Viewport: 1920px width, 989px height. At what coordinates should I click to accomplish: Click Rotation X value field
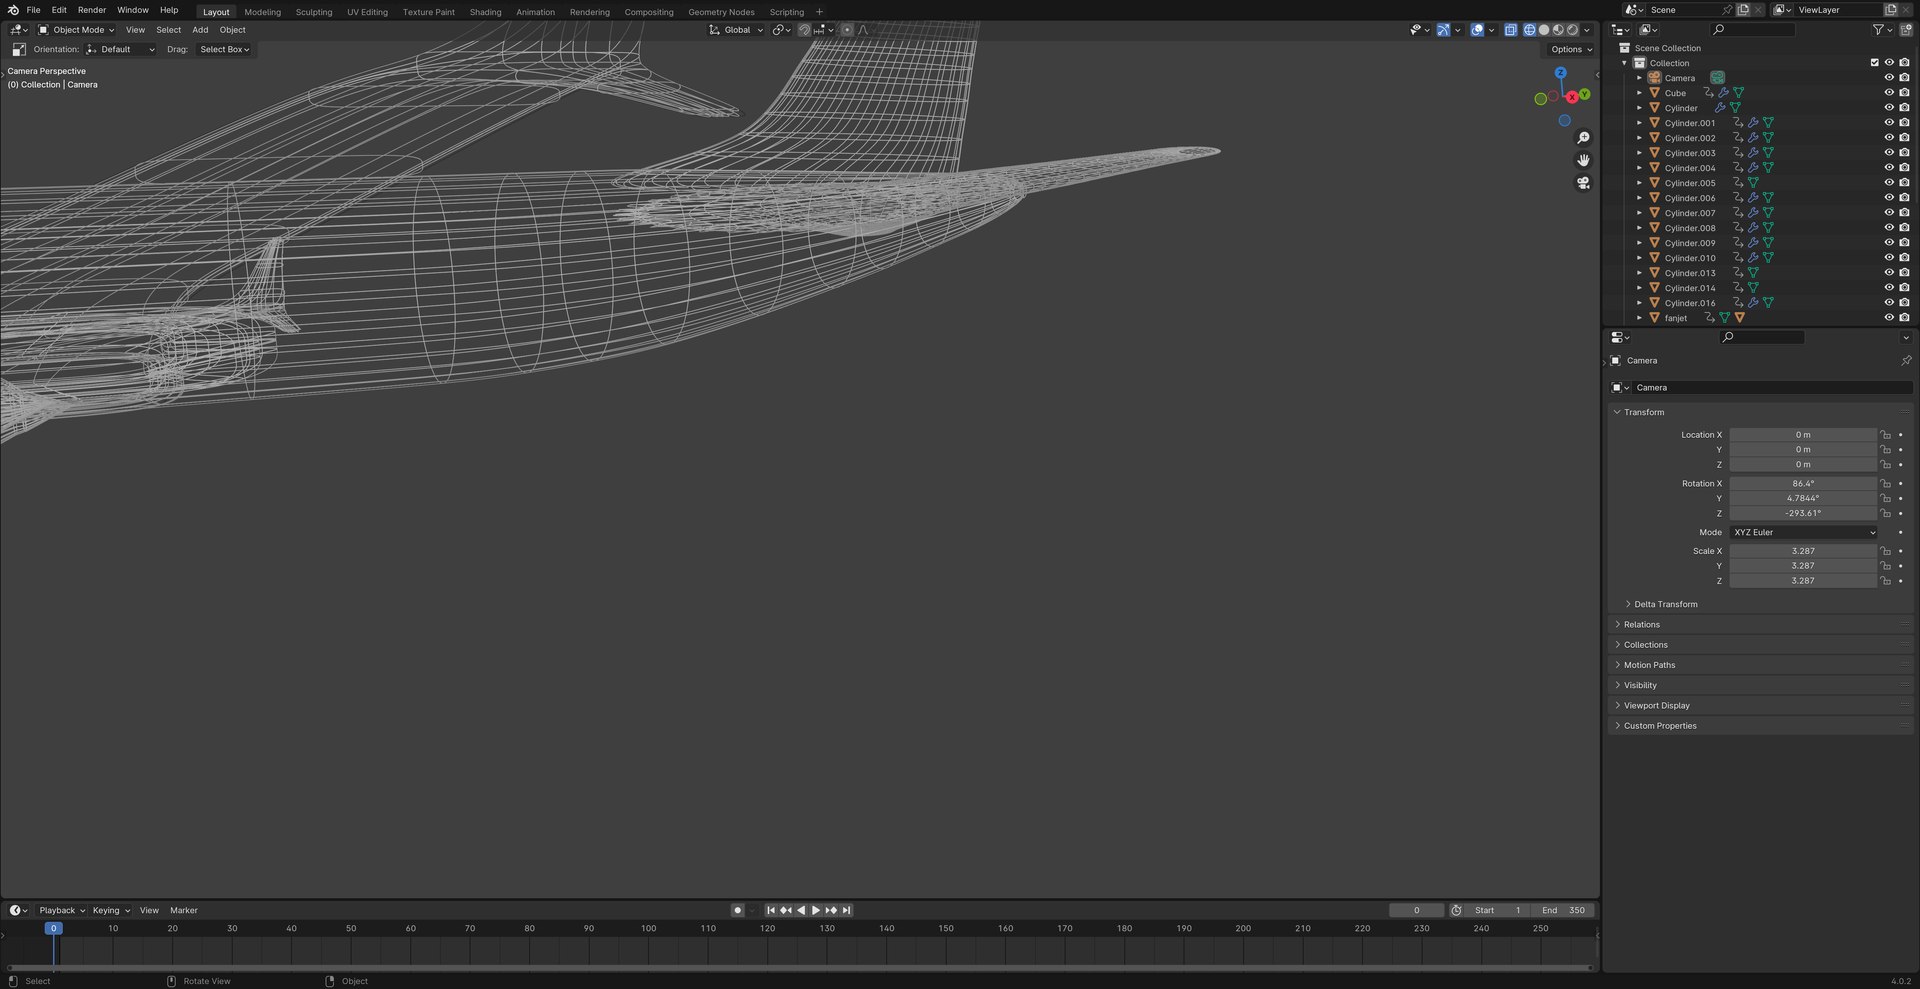coord(1803,484)
